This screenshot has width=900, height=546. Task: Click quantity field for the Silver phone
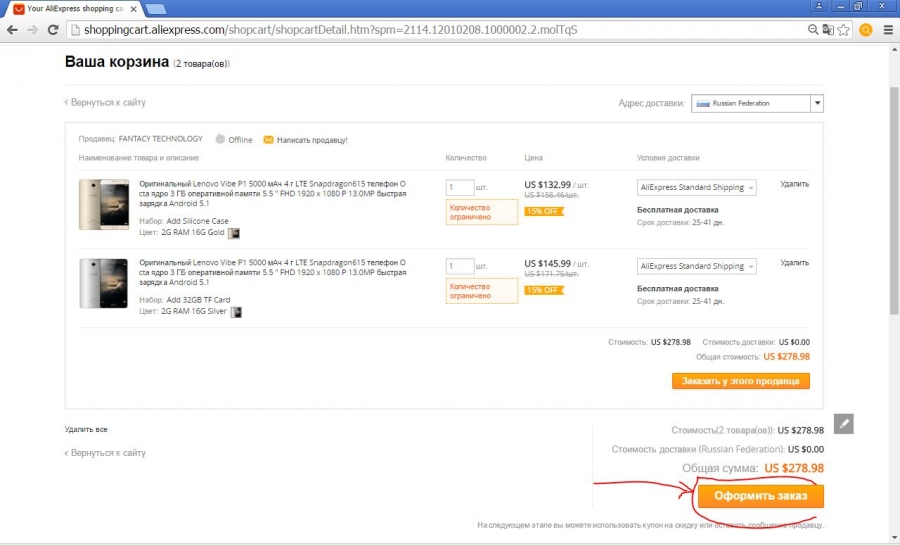point(460,266)
